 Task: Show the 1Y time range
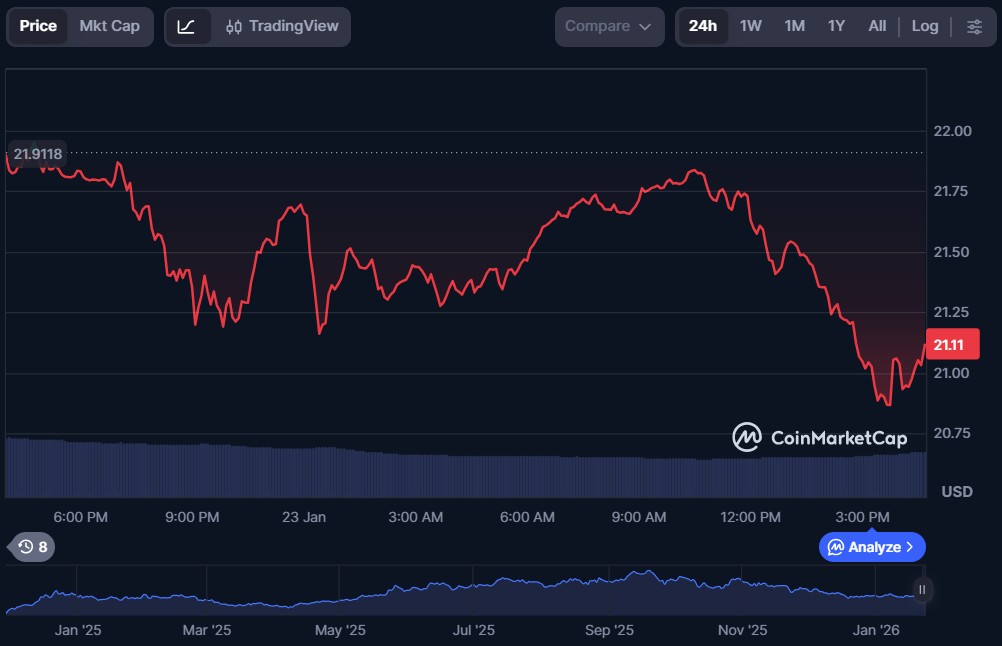click(836, 27)
